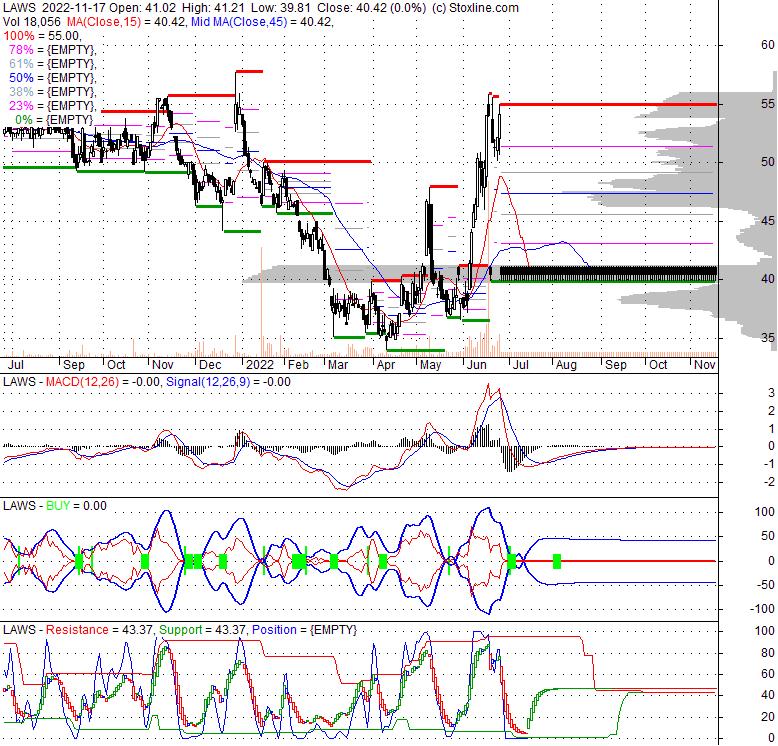Select the 78% = {EMPTY} level label
This screenshot has width=778, height=746.
tap(52, 50)
